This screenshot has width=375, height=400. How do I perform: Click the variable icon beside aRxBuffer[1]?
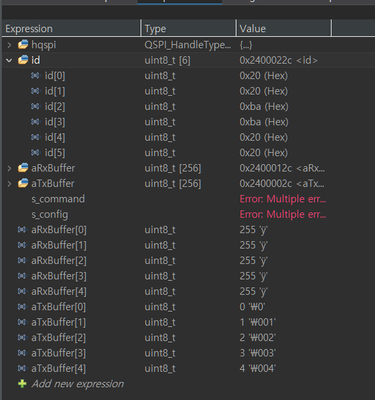click(x=22, y=245)
